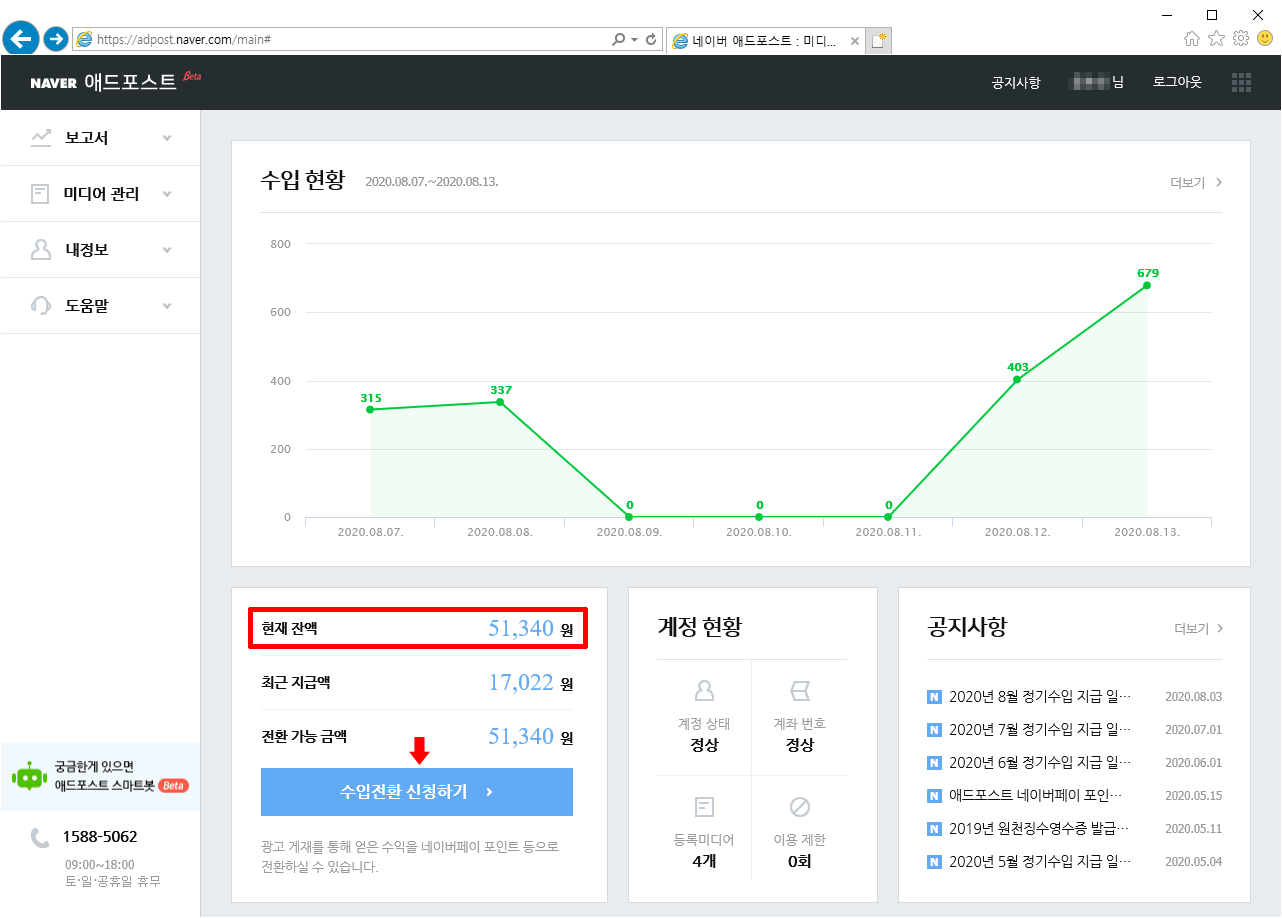Click the 403 data point on chart
Viewport: 1282px width, 918px height.
[x=1017, y=379]
